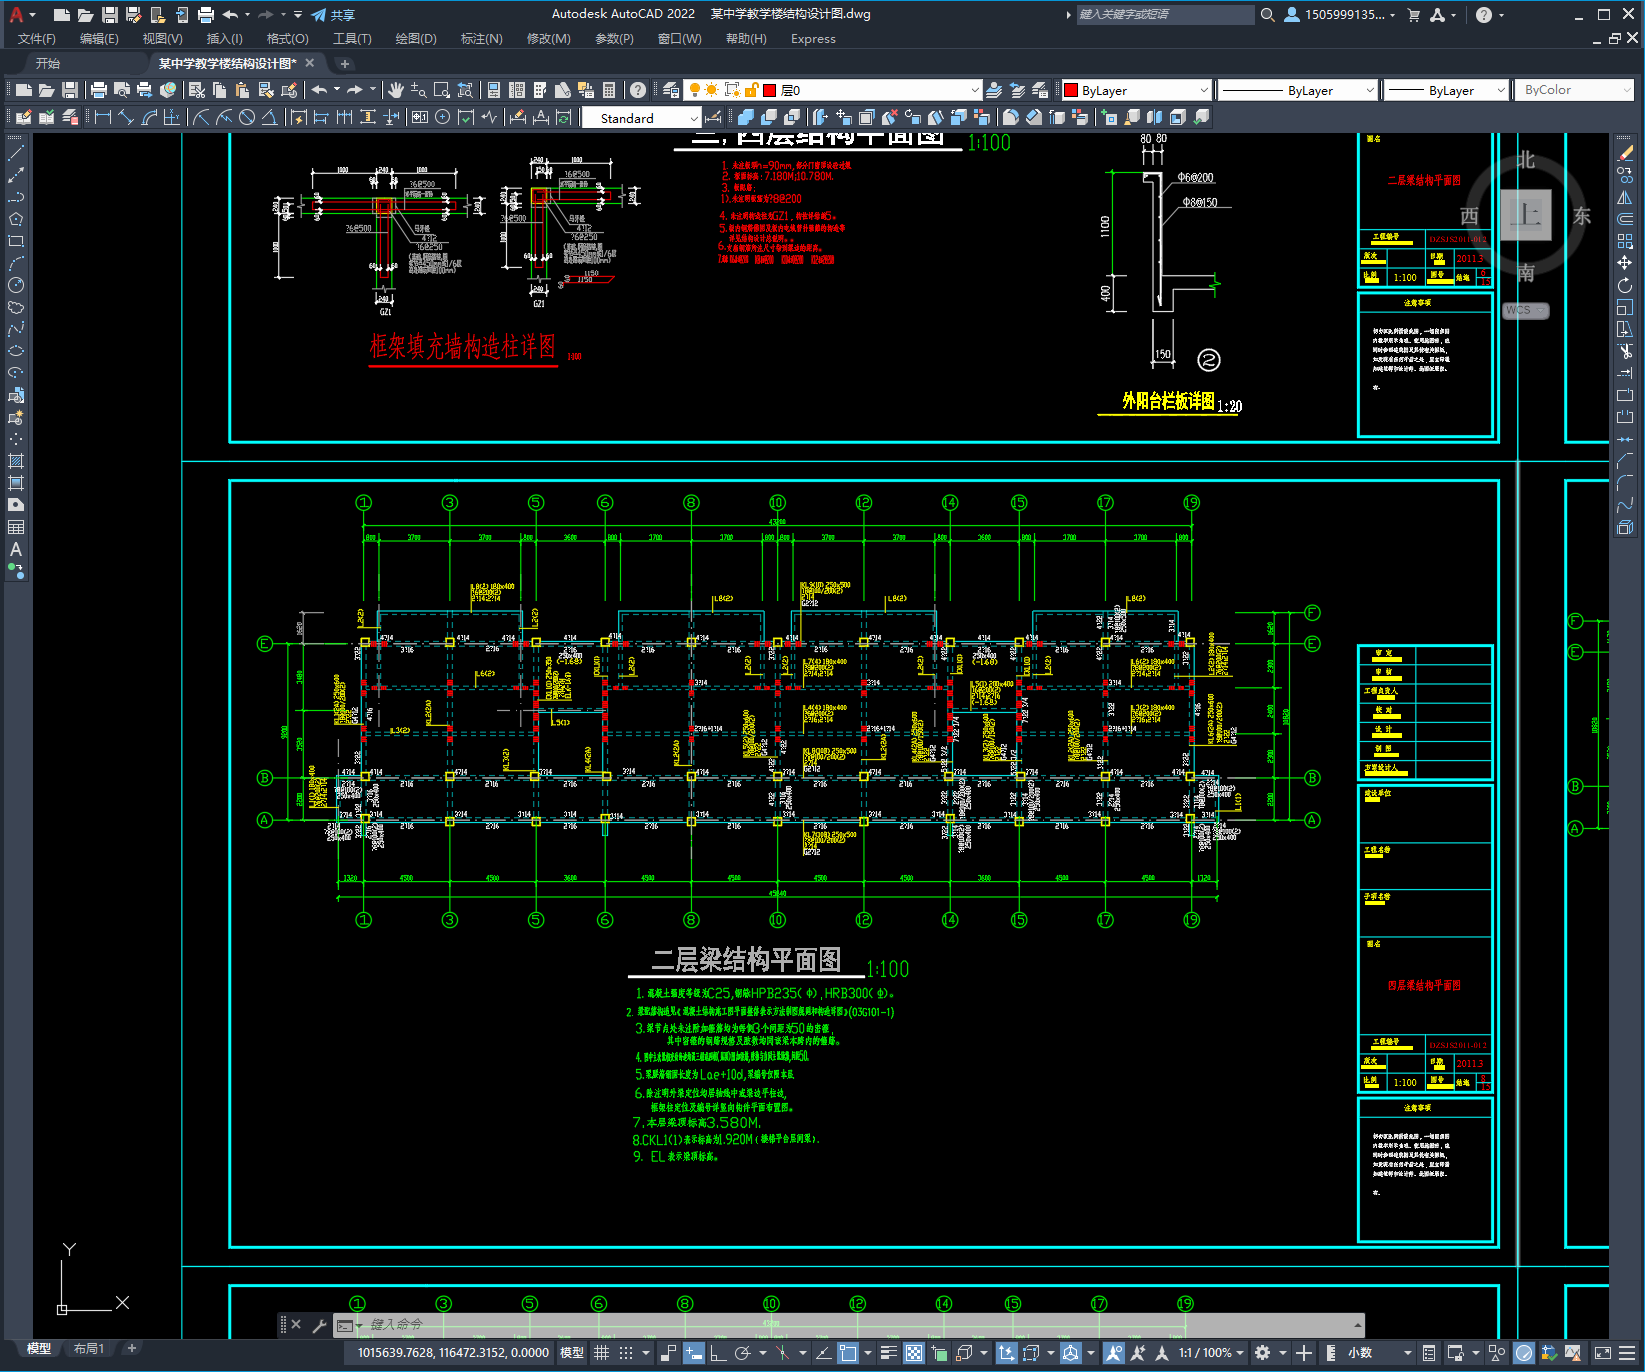
Task: Toggle Ortho mode in status bar
Action: (x=718, y=1352)
